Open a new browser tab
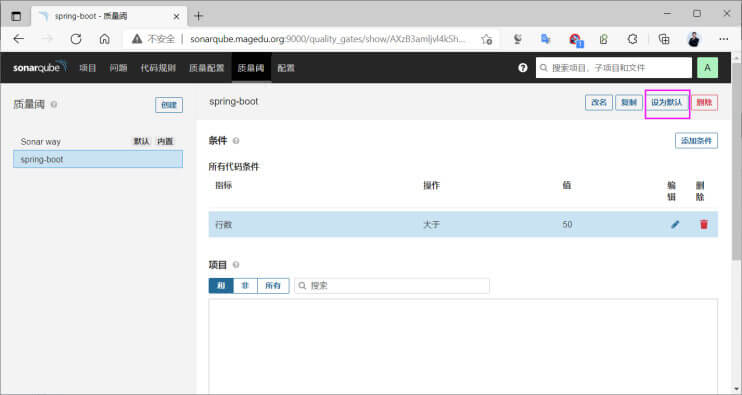742x395 pixels. tap(199, 16)
